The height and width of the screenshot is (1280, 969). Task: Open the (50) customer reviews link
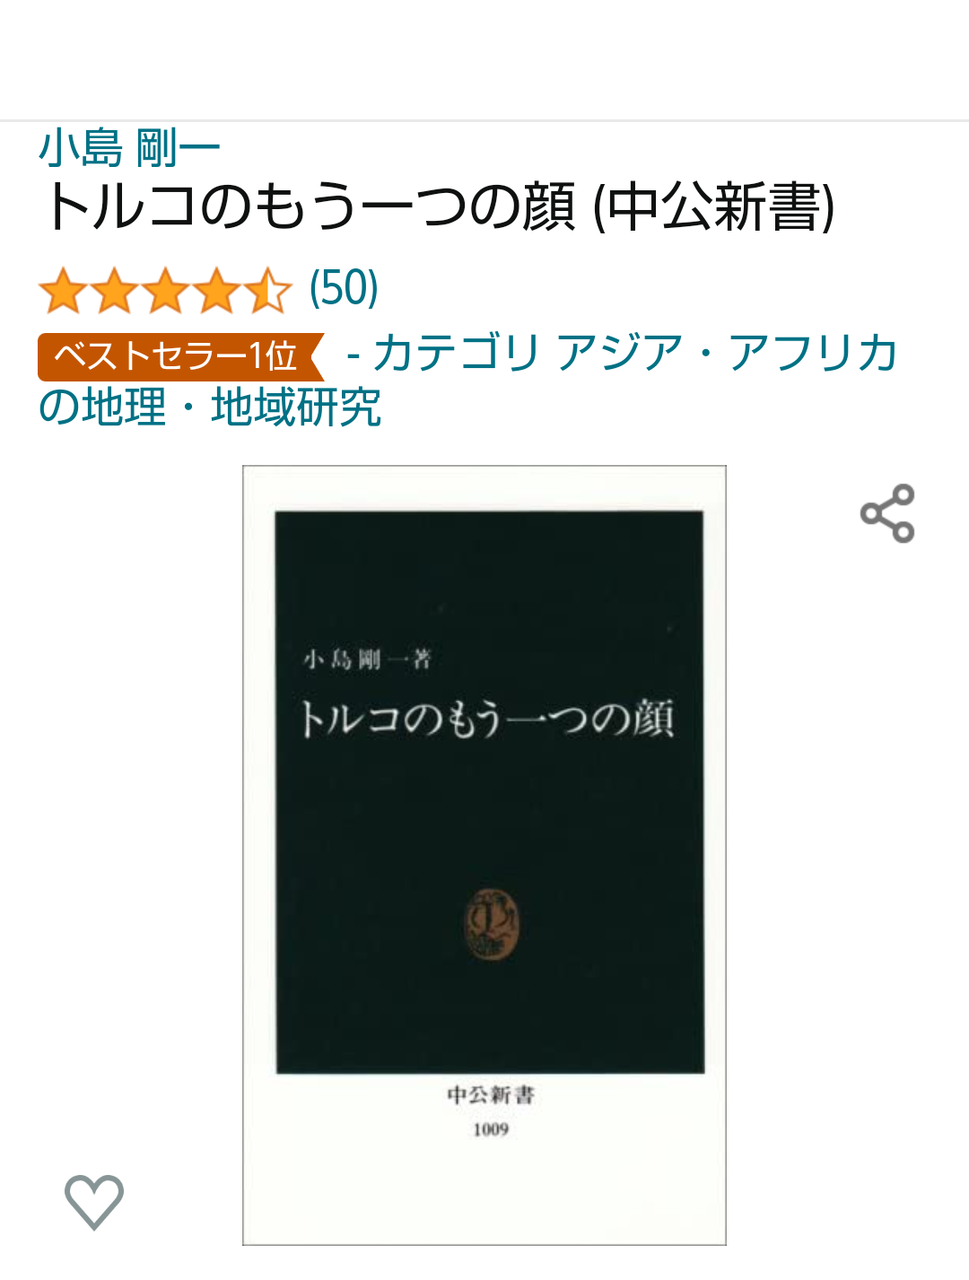point(344,289)
